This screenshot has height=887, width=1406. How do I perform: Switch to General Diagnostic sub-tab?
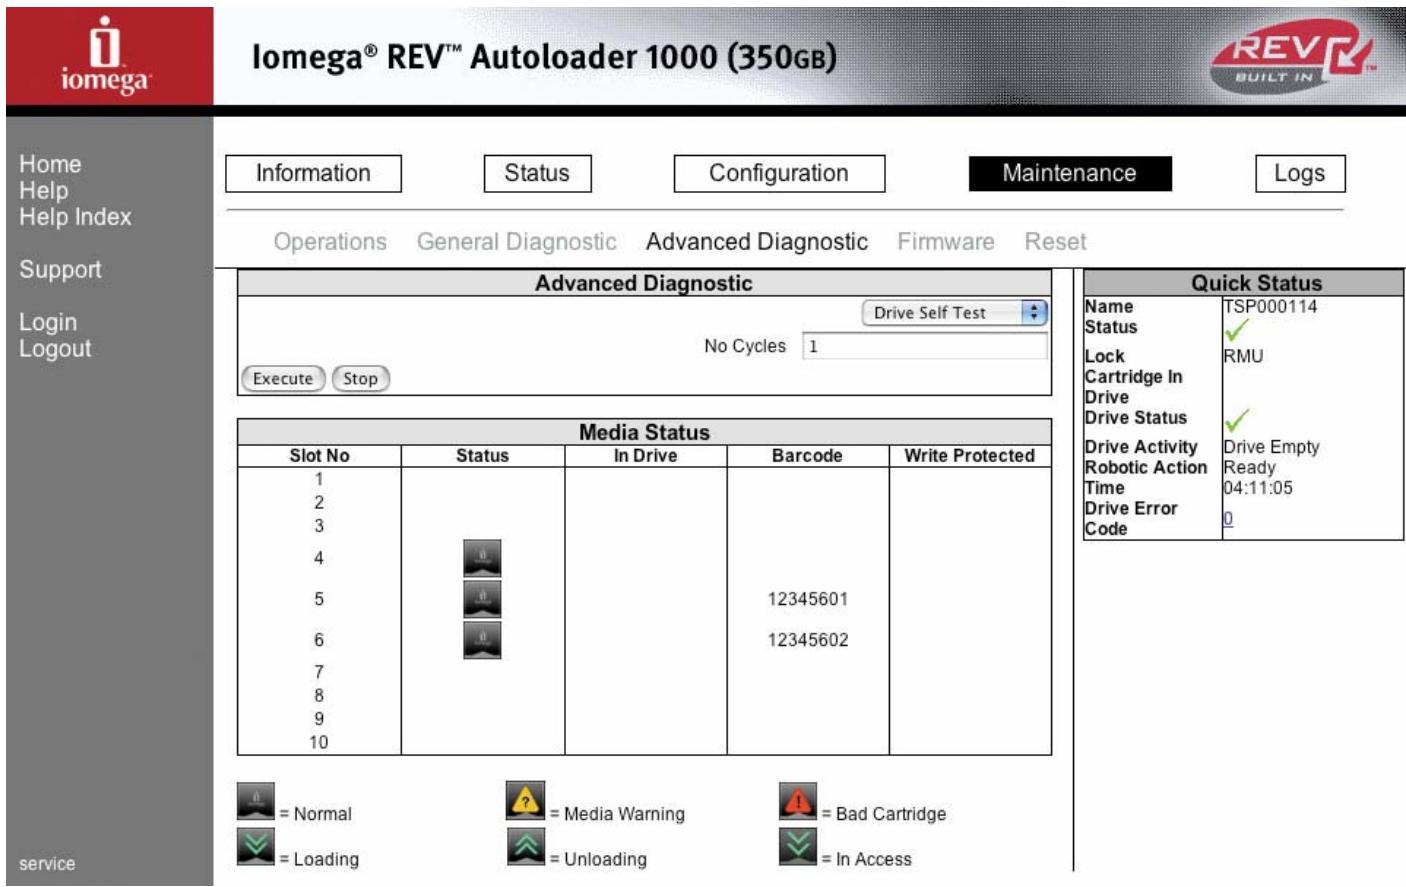point(517,242)
